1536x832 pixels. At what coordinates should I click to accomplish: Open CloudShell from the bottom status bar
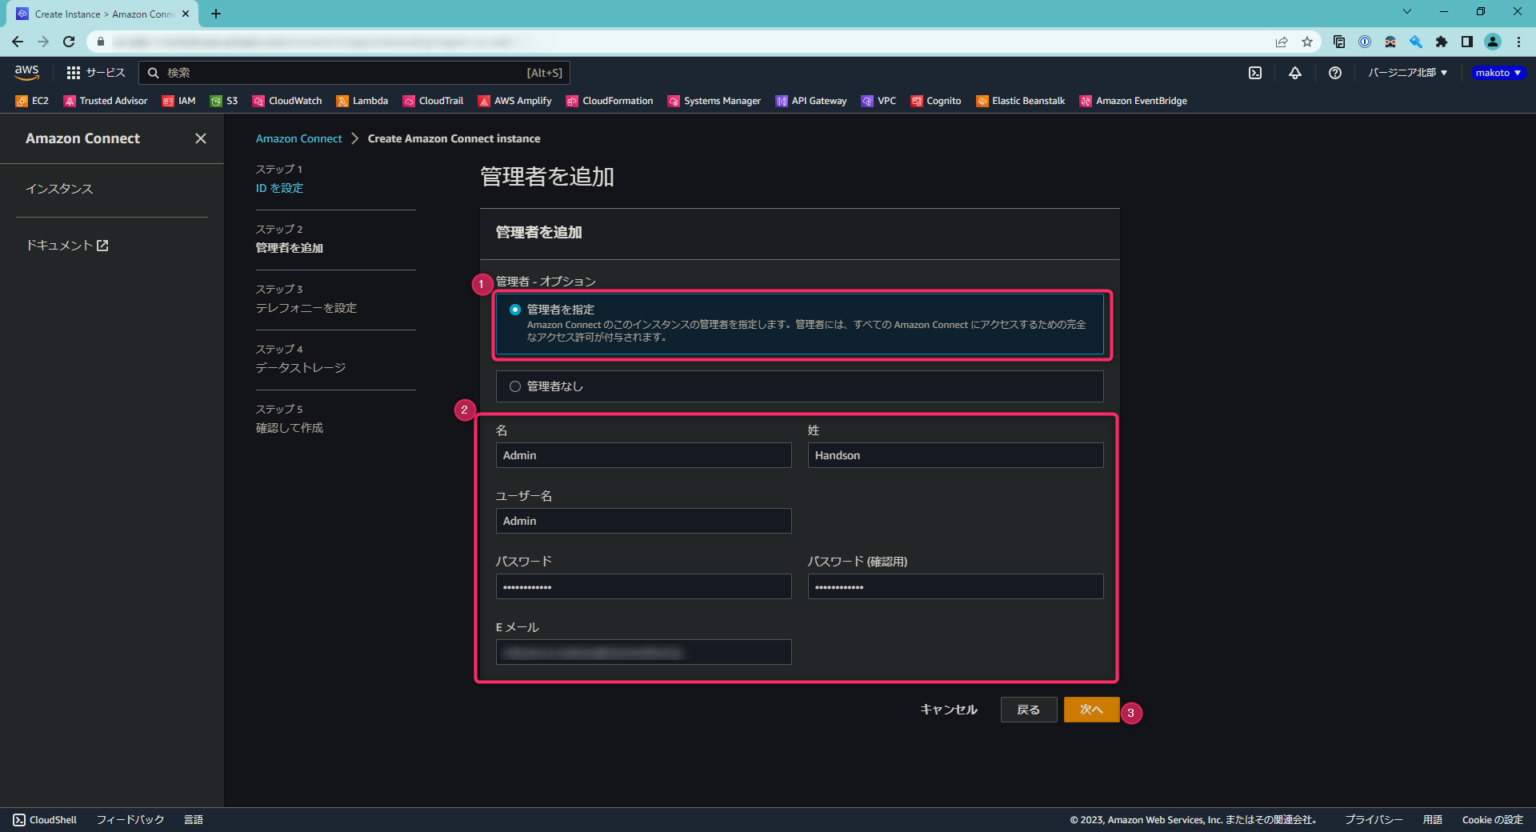pos(44,819)
